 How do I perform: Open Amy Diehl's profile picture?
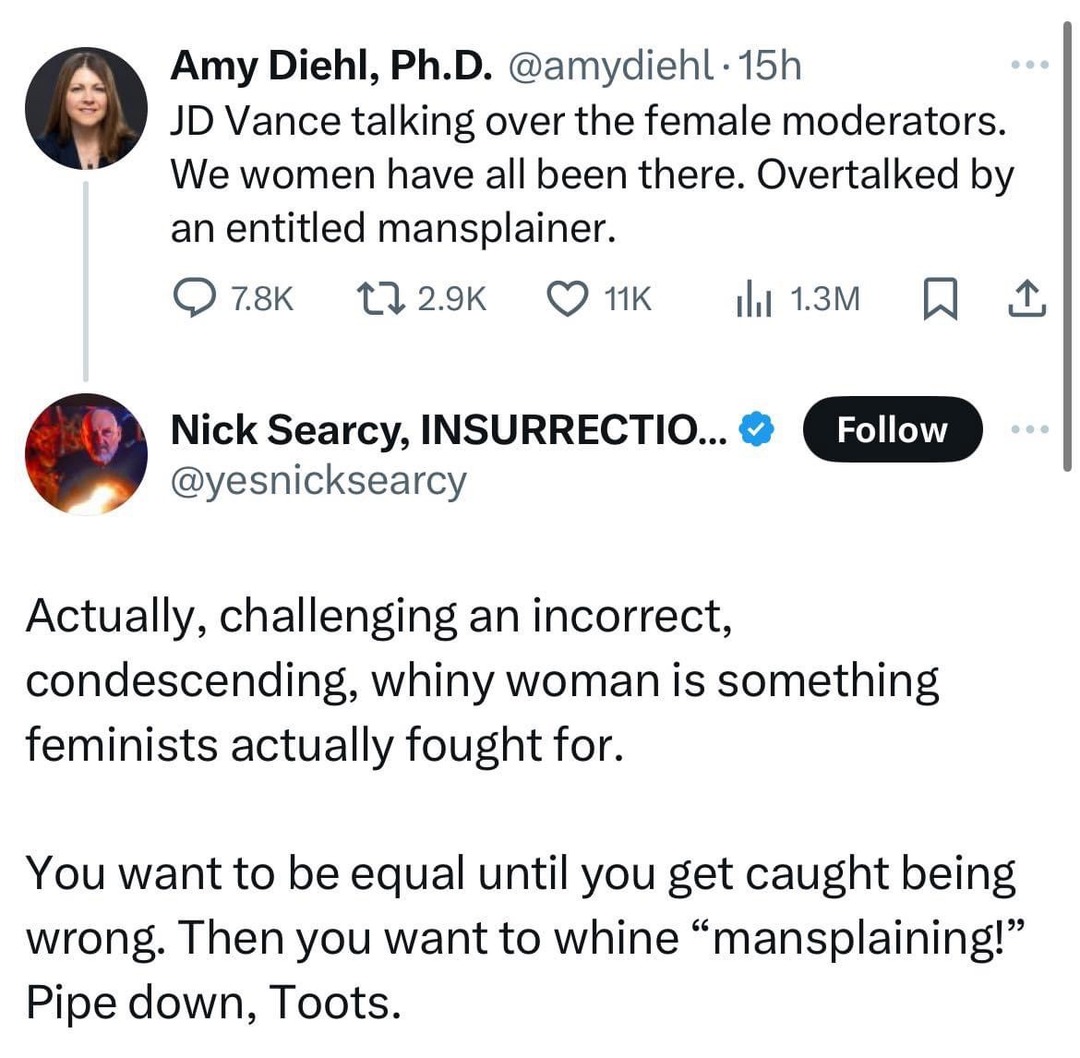pos(86,107)
